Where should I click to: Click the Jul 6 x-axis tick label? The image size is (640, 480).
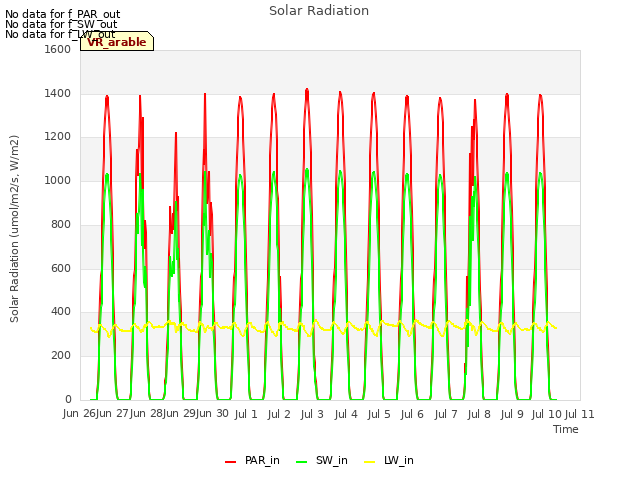[412, 414]
